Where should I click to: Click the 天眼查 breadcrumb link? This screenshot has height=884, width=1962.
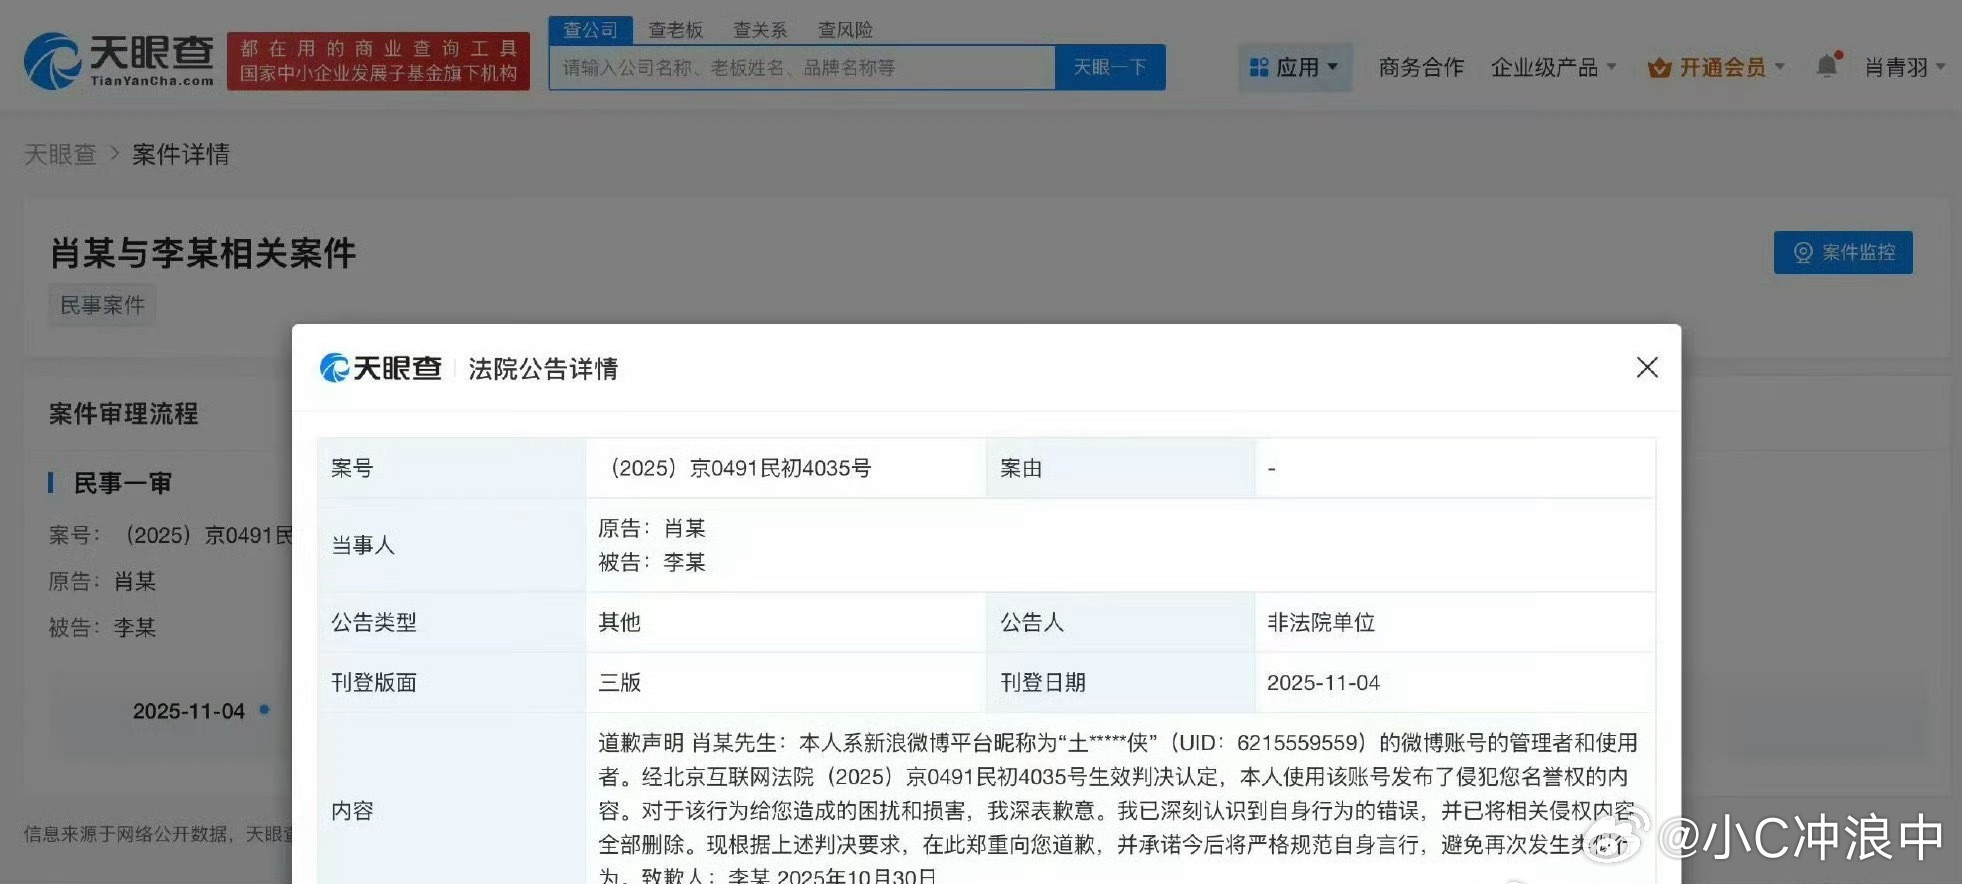(x=60, y=154)
